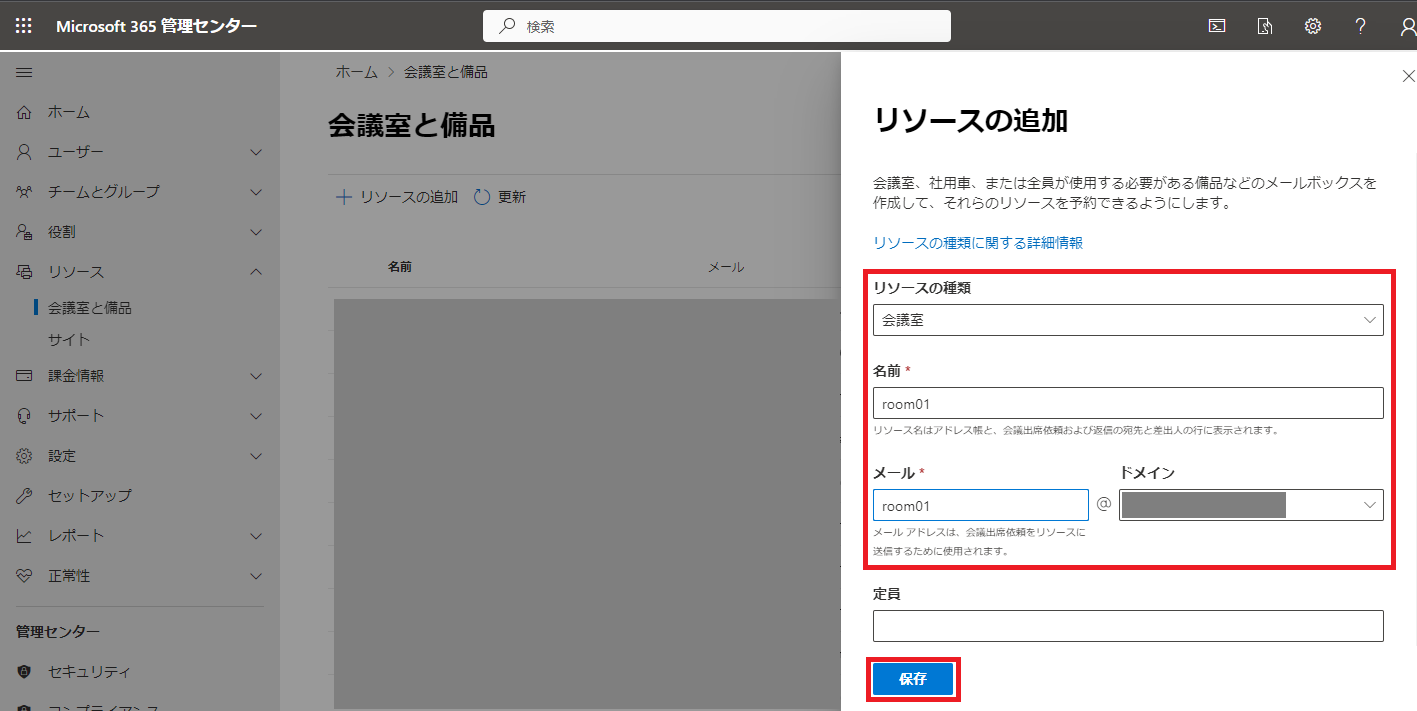1417x711 pixels.
Task: Click the document download icon in header
Action: [x=1265, y=26]
